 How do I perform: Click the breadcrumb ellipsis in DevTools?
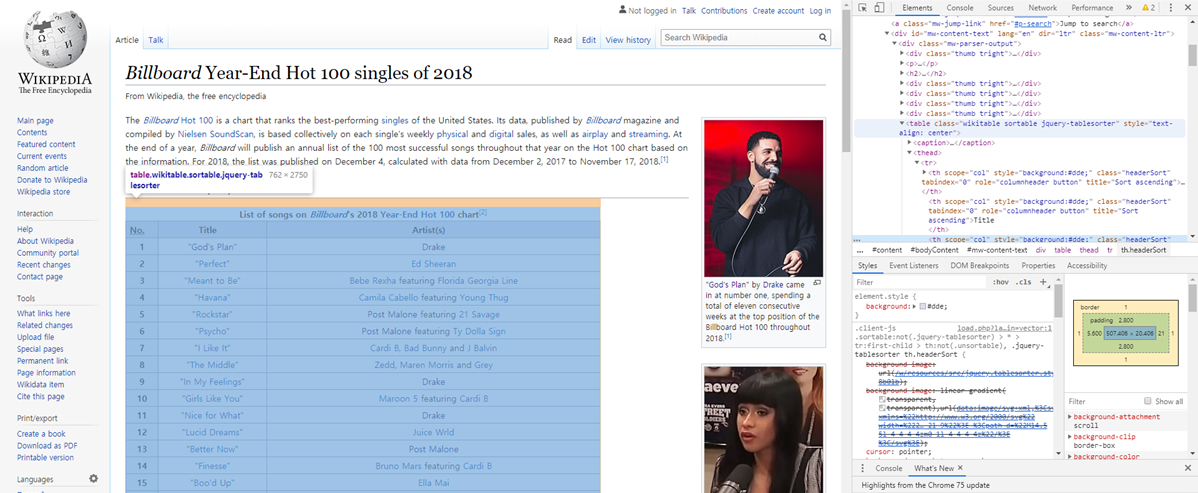pyautogui.click(x=860, y=250)
